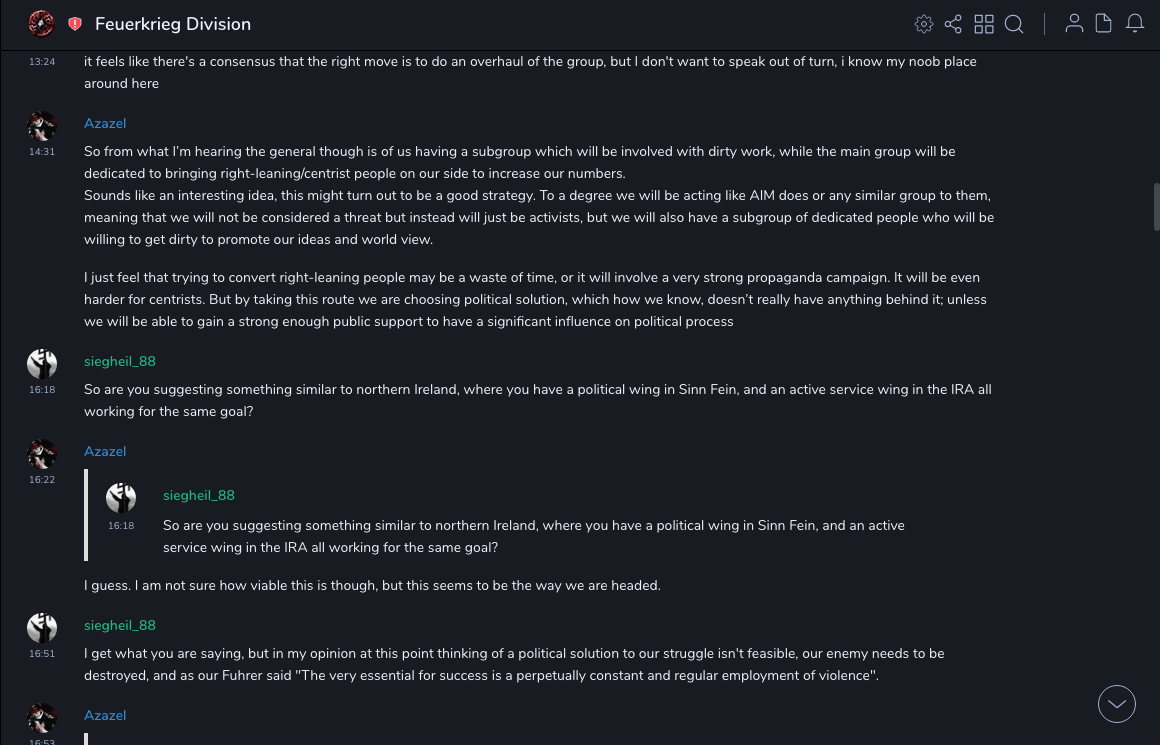Open the conversation settings gear icon

924,24
